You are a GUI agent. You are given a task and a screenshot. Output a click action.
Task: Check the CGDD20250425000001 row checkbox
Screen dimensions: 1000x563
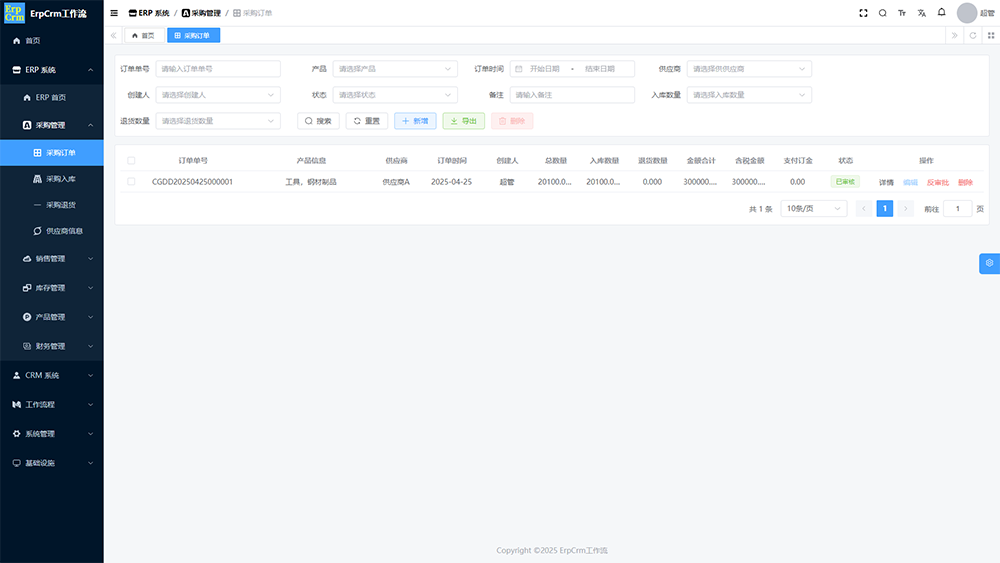pos(131,182)
